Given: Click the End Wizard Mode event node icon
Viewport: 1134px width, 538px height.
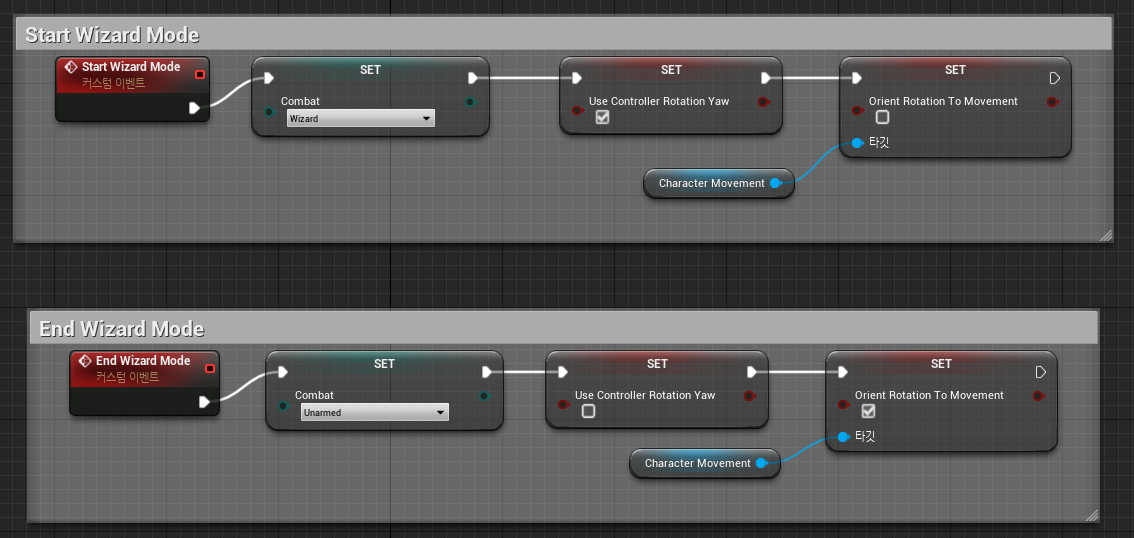Looking at the screenshot, I should [x=85, y=361].
